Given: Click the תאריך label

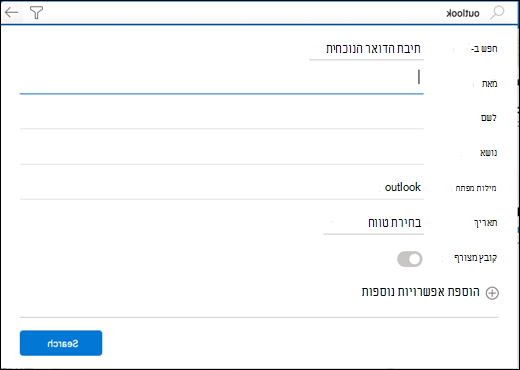Looking at the screenshot, I should 486,223.
